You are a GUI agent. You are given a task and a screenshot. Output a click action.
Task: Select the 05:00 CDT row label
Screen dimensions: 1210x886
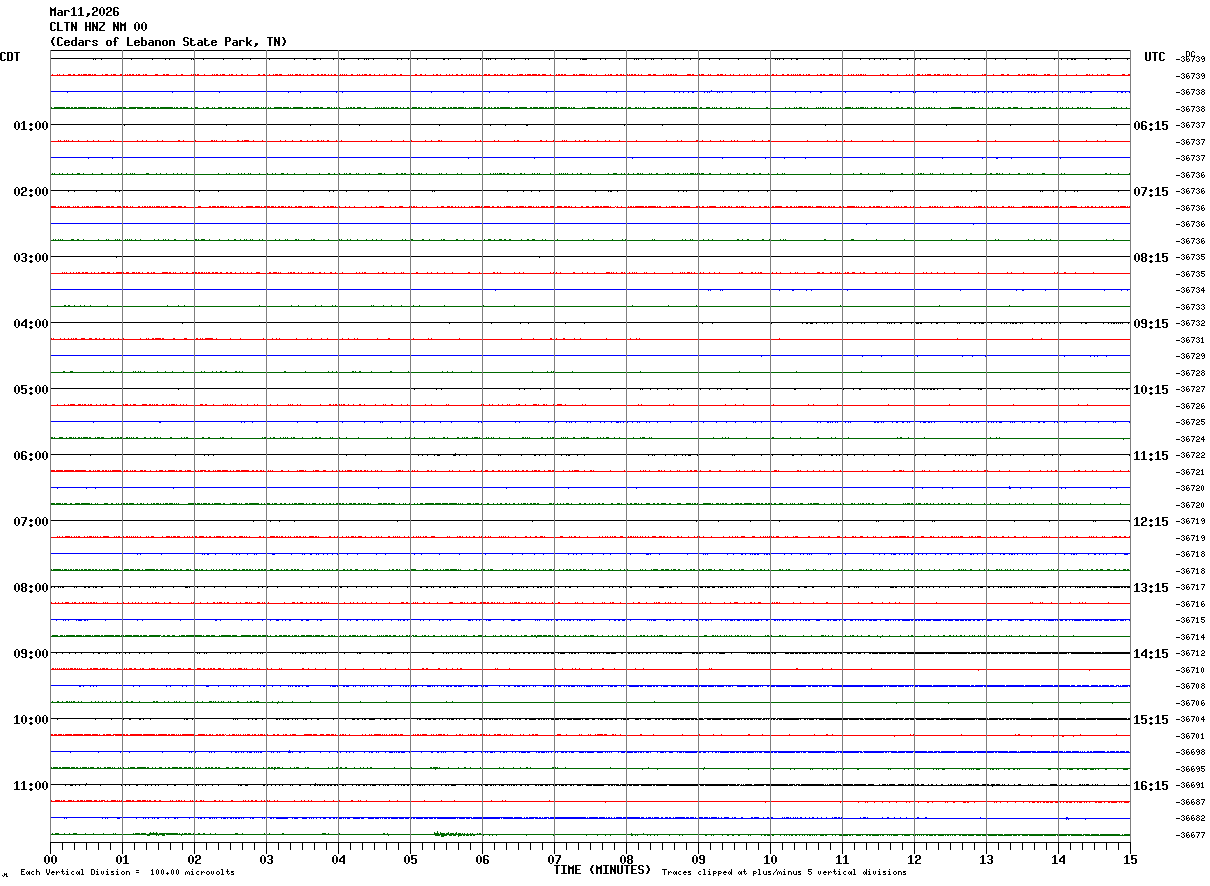click(31, 390)
